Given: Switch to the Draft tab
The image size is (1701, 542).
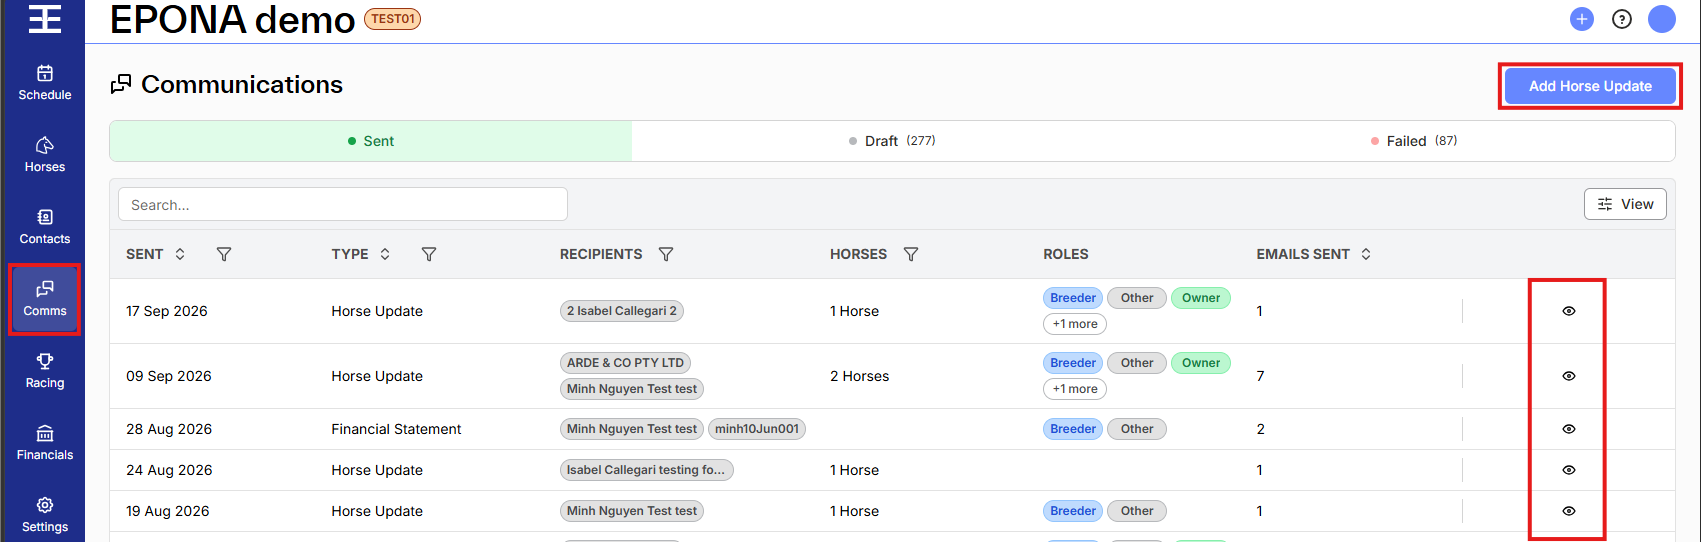Looking at the screenshot, I should (x=892, y=141).
